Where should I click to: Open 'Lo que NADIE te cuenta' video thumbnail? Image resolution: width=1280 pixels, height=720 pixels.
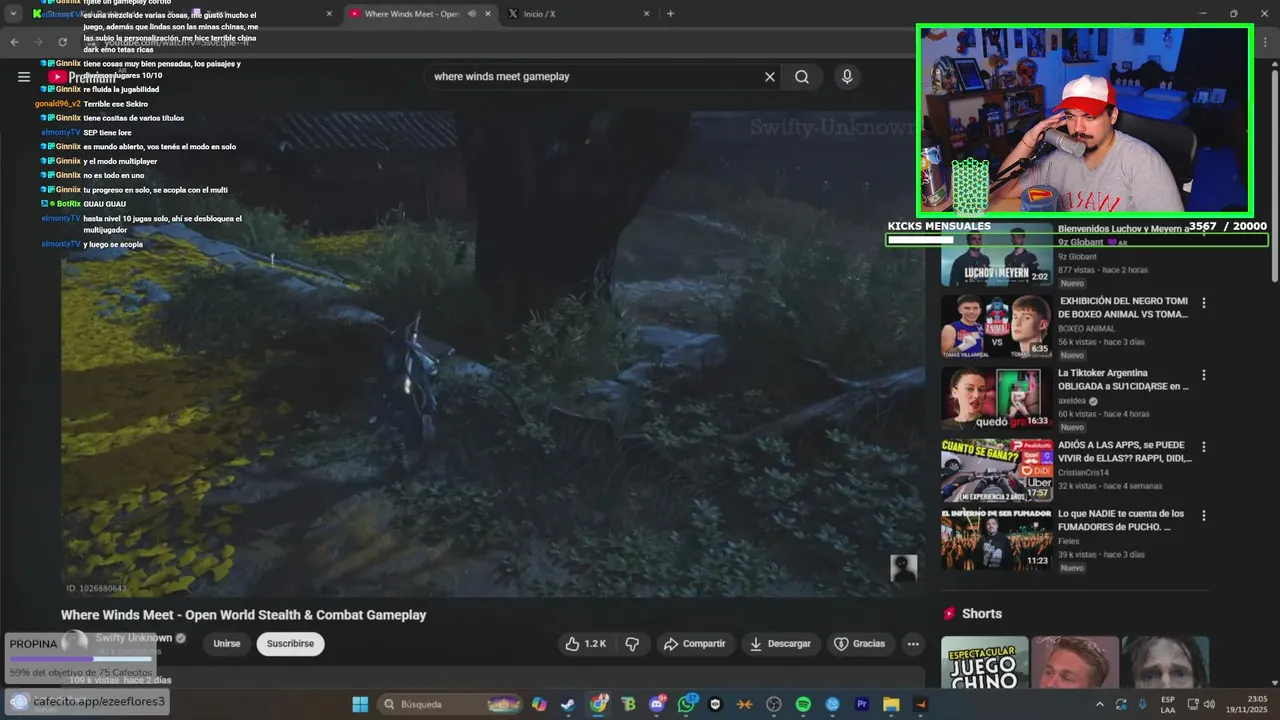click(x=996, y=539)
